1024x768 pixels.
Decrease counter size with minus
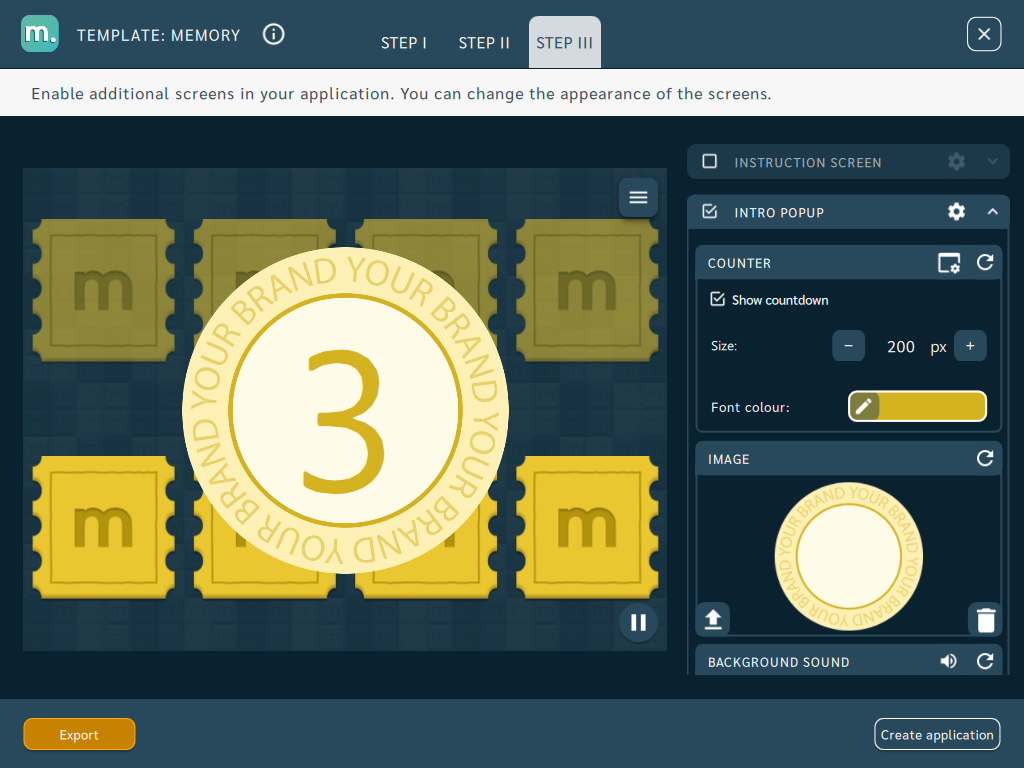(848, 345)
